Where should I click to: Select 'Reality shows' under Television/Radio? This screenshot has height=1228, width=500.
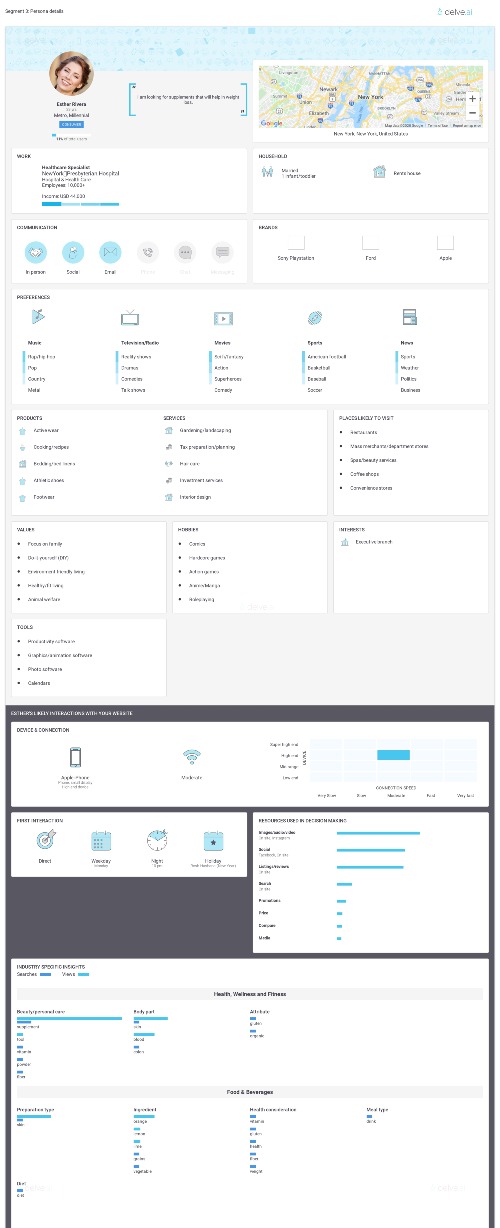pyautogui.click(x=136, y=356)
